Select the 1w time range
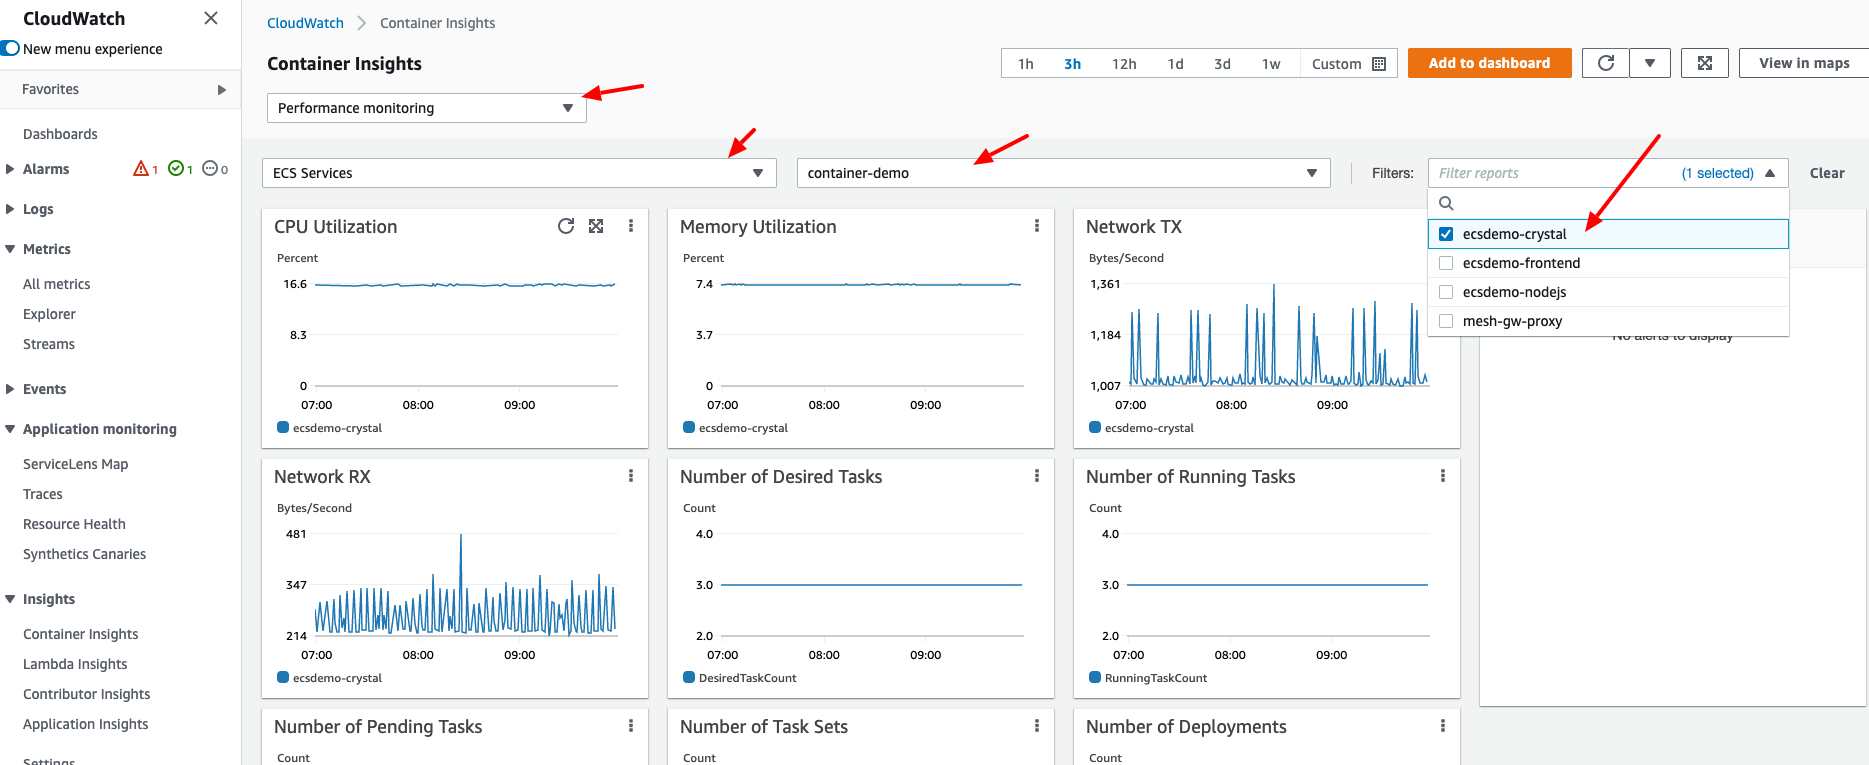Viewport: 1869px width, 765px height. point(1271,64)
